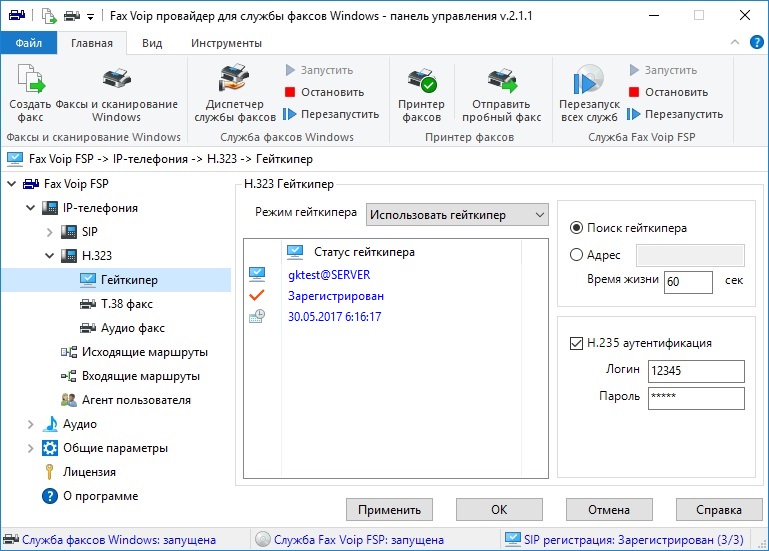Open the Файл tab
The height and width of the screenshot is (551, 769).
28,43
